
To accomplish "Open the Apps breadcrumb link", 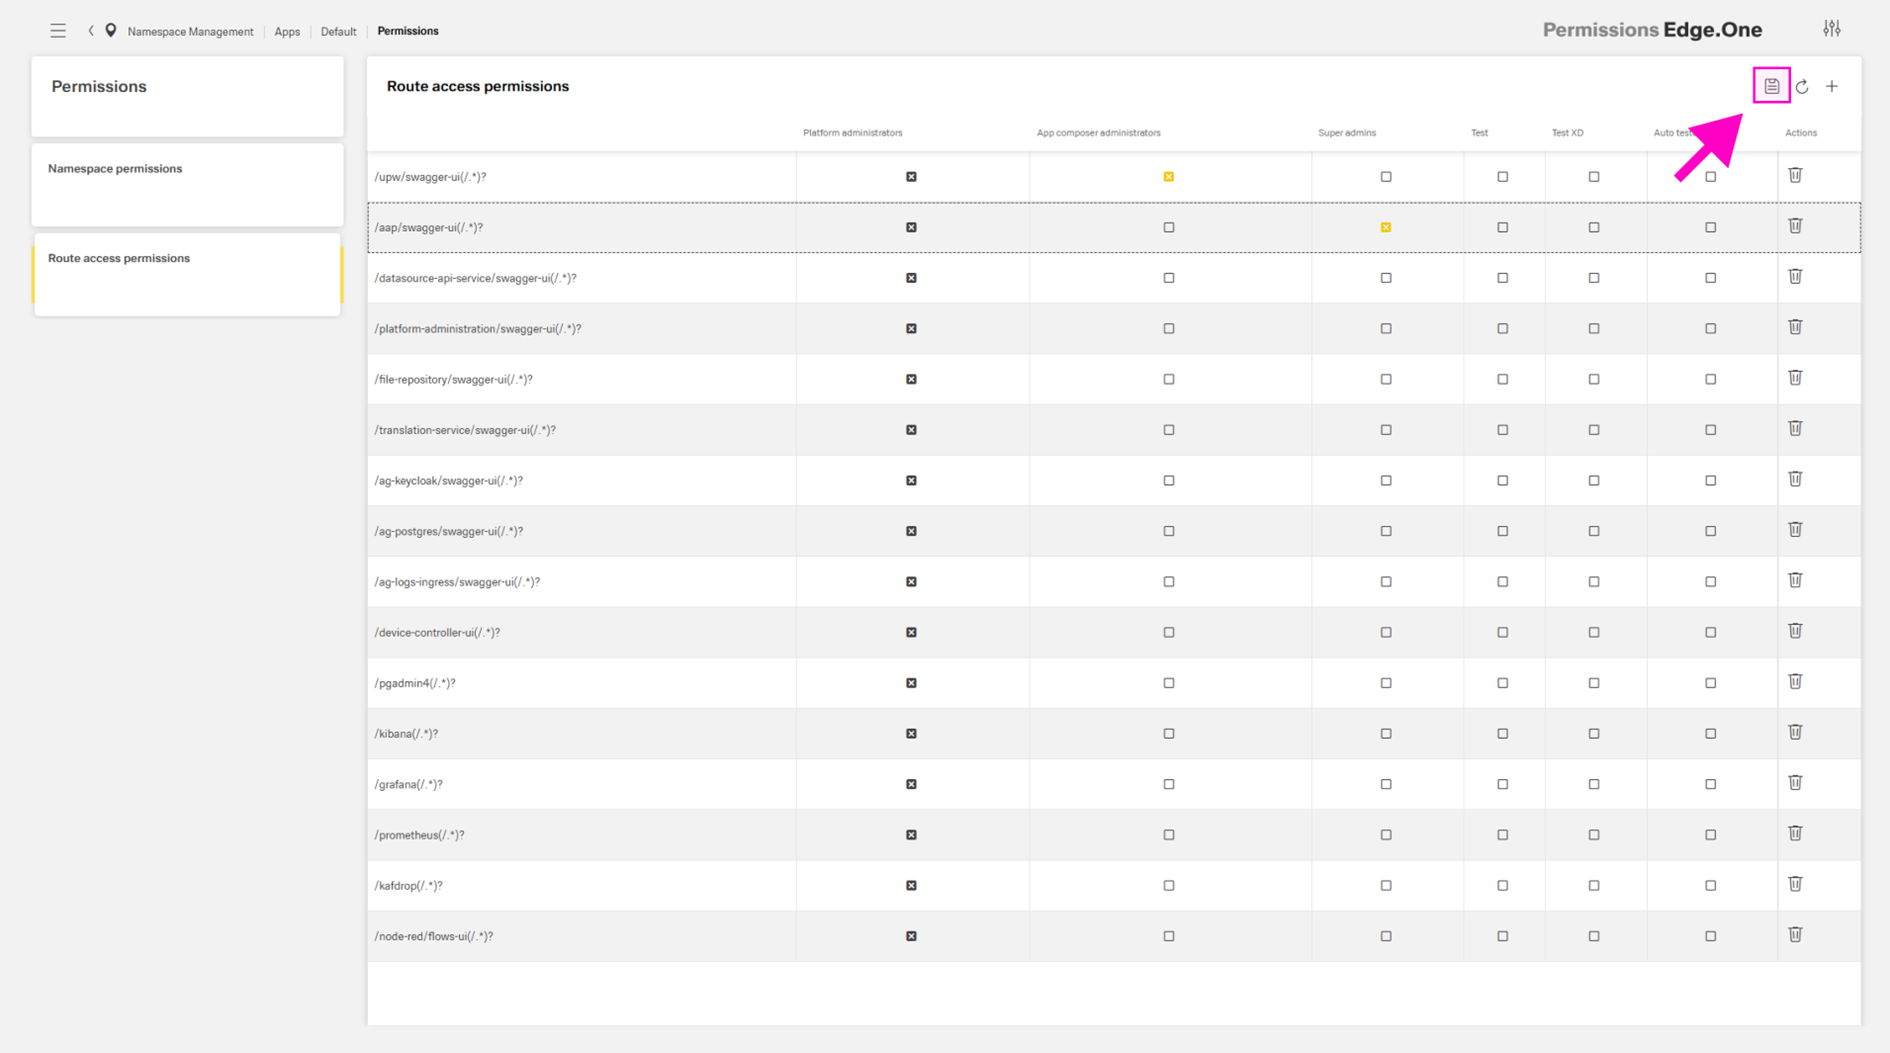I will (287, 32).
